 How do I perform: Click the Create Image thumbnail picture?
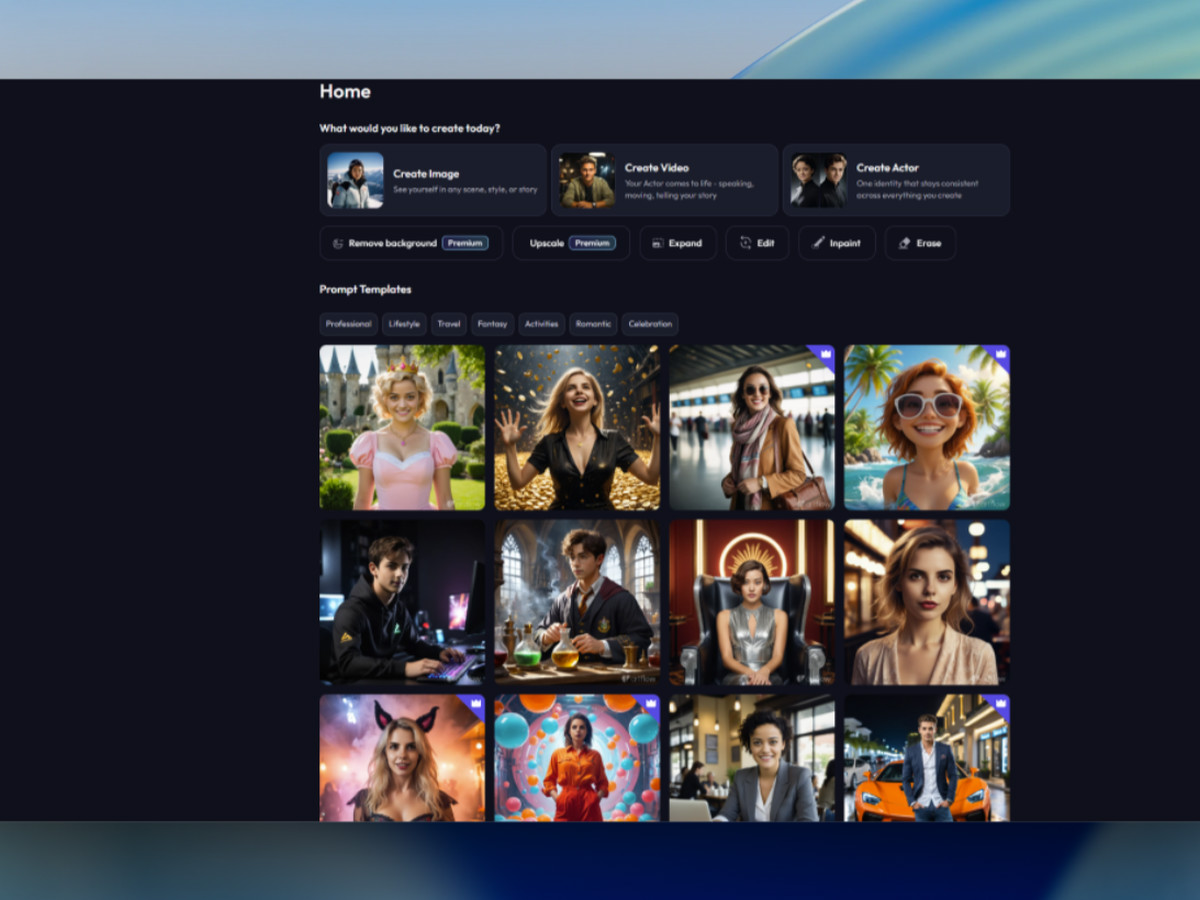pos(355,180)
